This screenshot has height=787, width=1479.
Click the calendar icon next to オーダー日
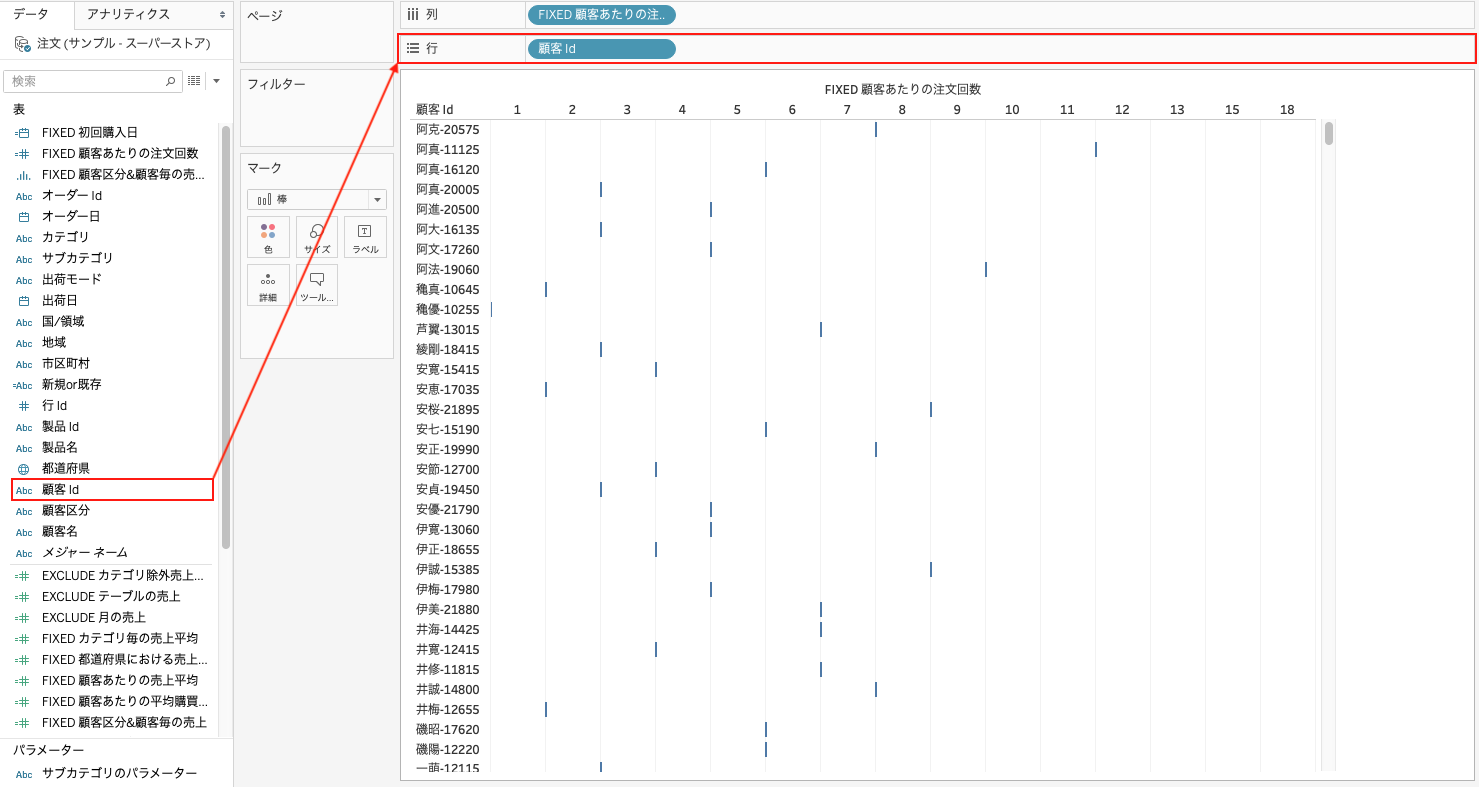(24, 217)
